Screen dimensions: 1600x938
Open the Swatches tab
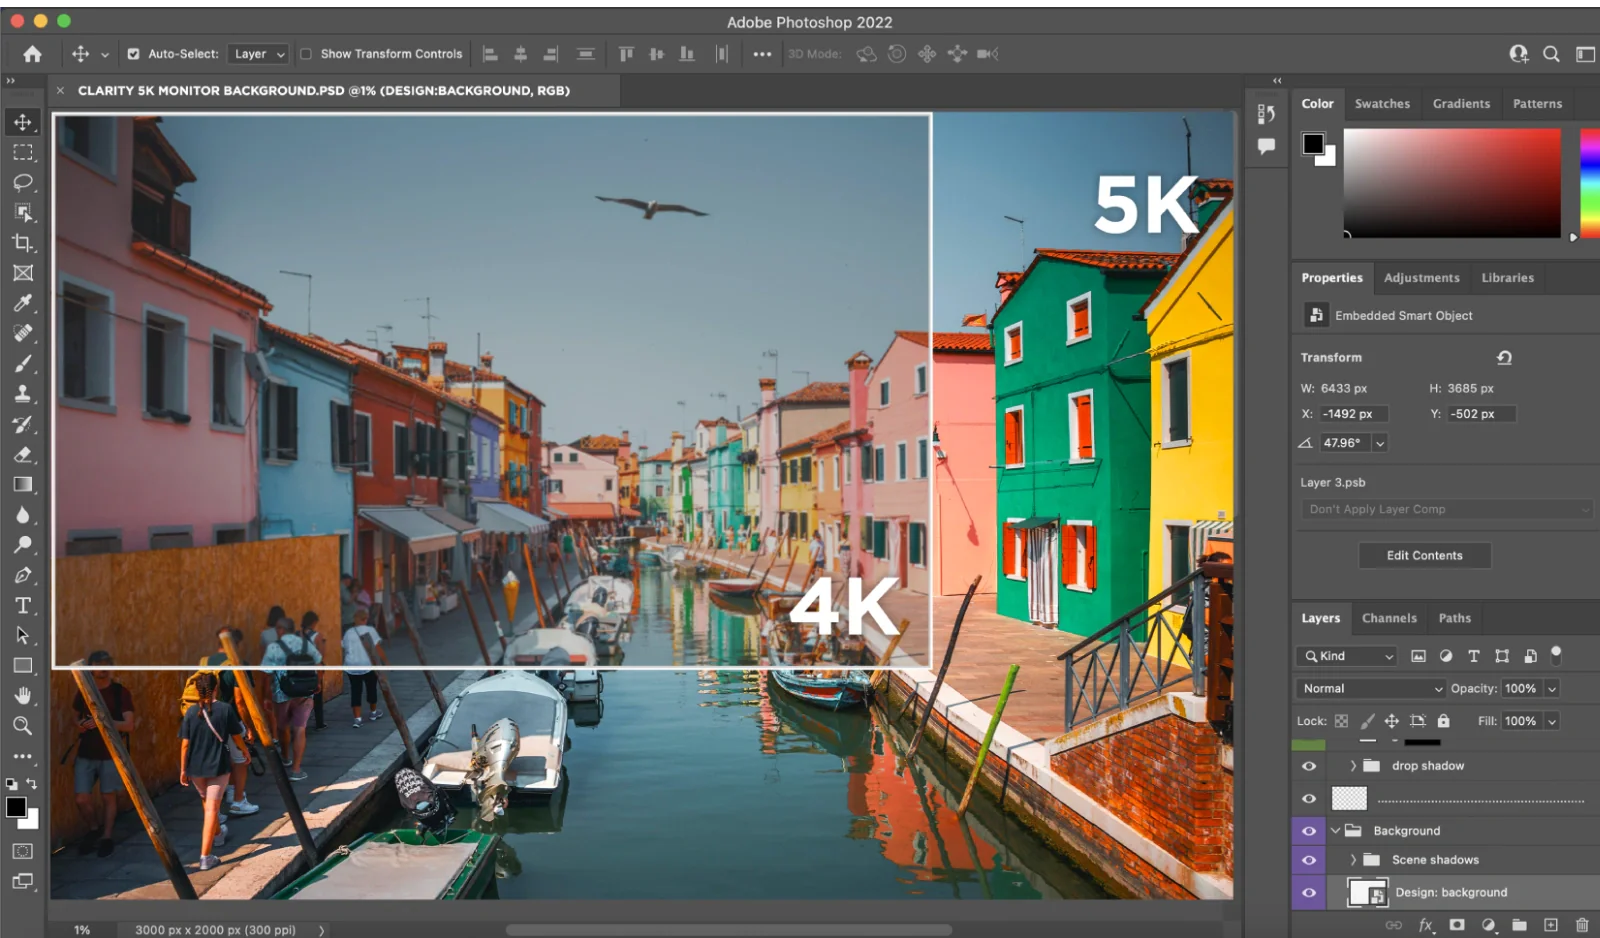(1382, 104)
